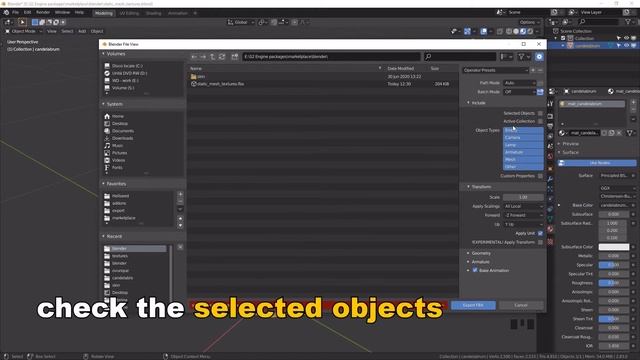Click the browse material sphere icon
The width and height of the screenshot is (640, 360).
coord(562,133)
